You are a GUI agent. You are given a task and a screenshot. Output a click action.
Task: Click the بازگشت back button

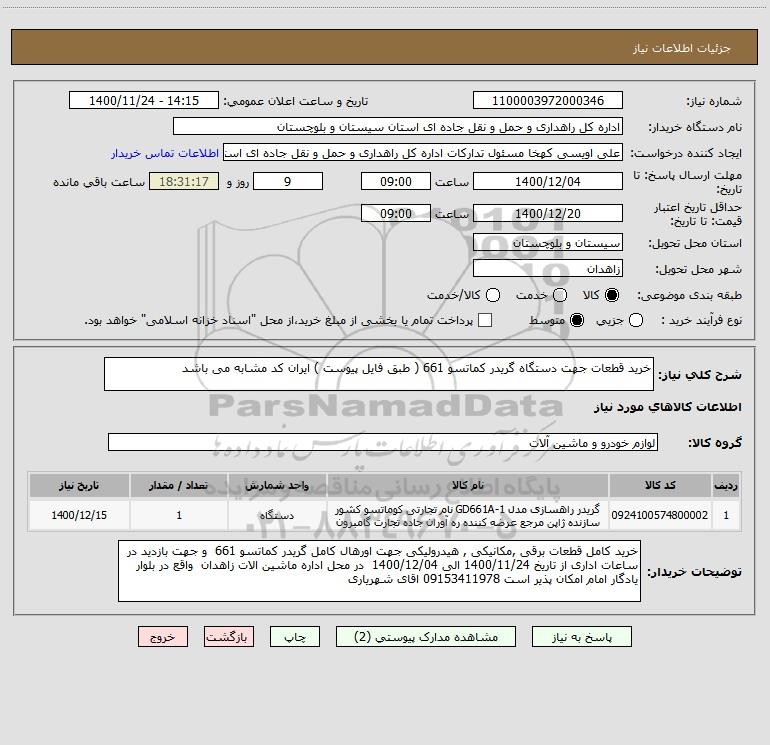[229, 637]
